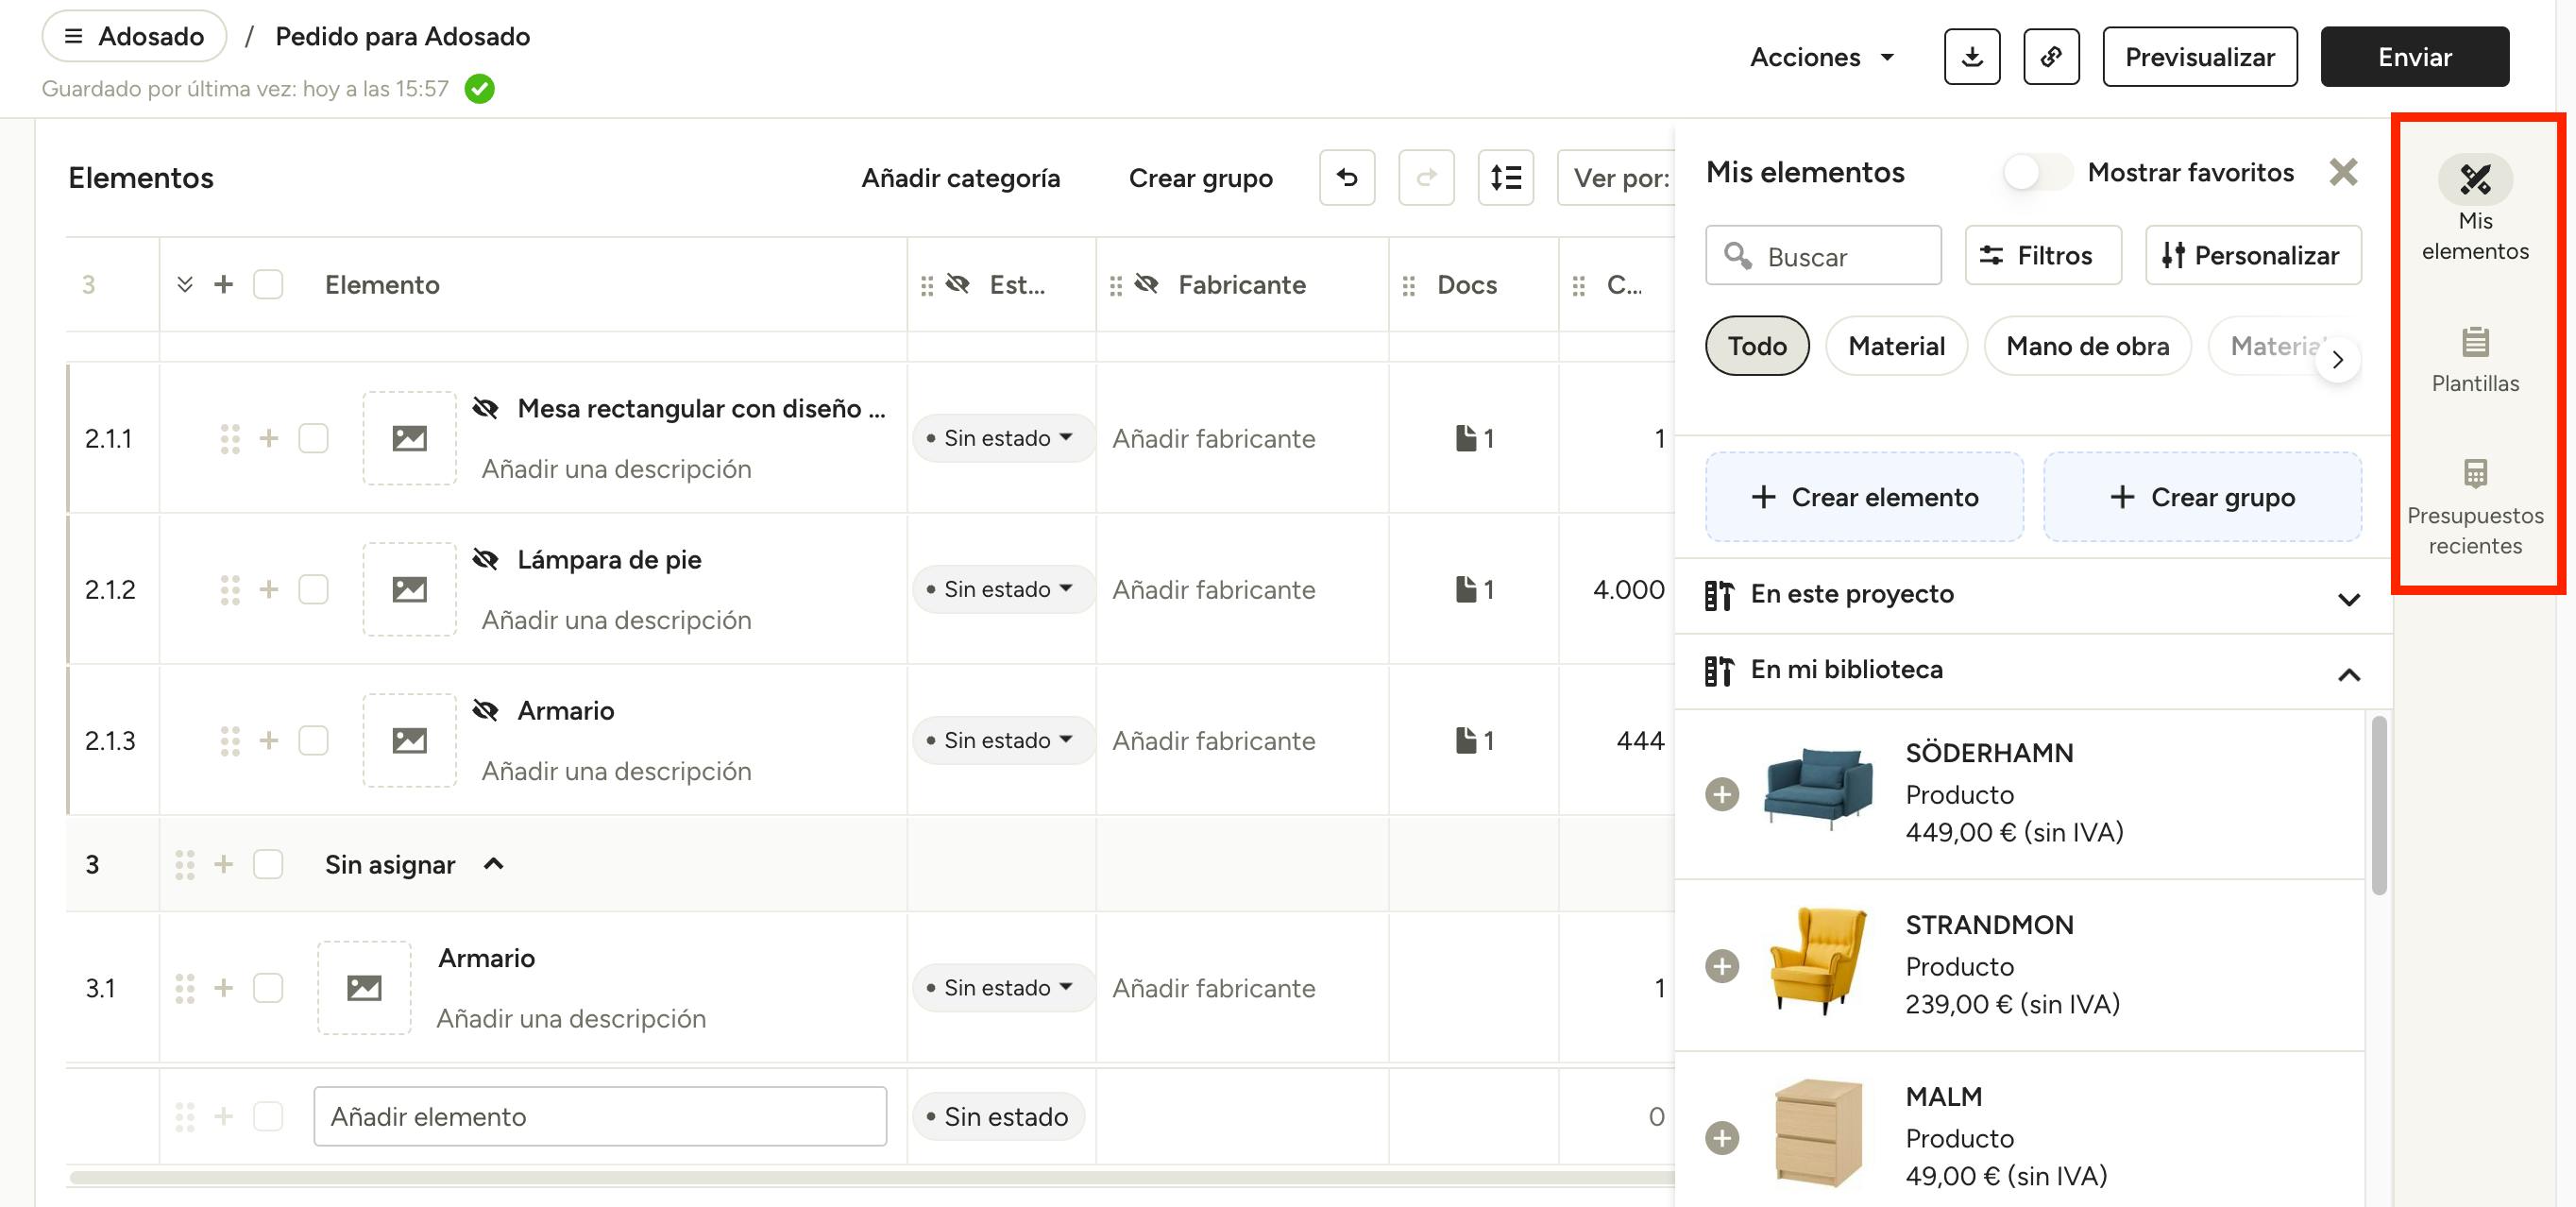
Task: Open Sin estado dropdown for Armario 2.1.3
Action: 1000,740
